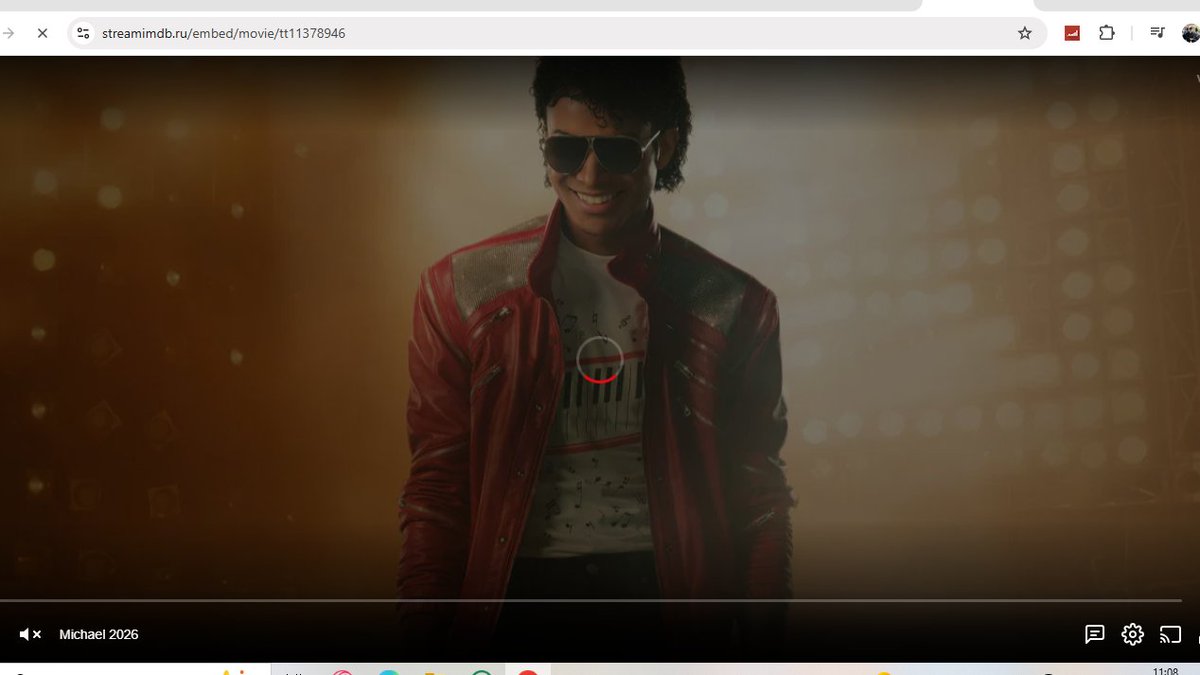Click the Michael 2026 video title

[99, 634]
